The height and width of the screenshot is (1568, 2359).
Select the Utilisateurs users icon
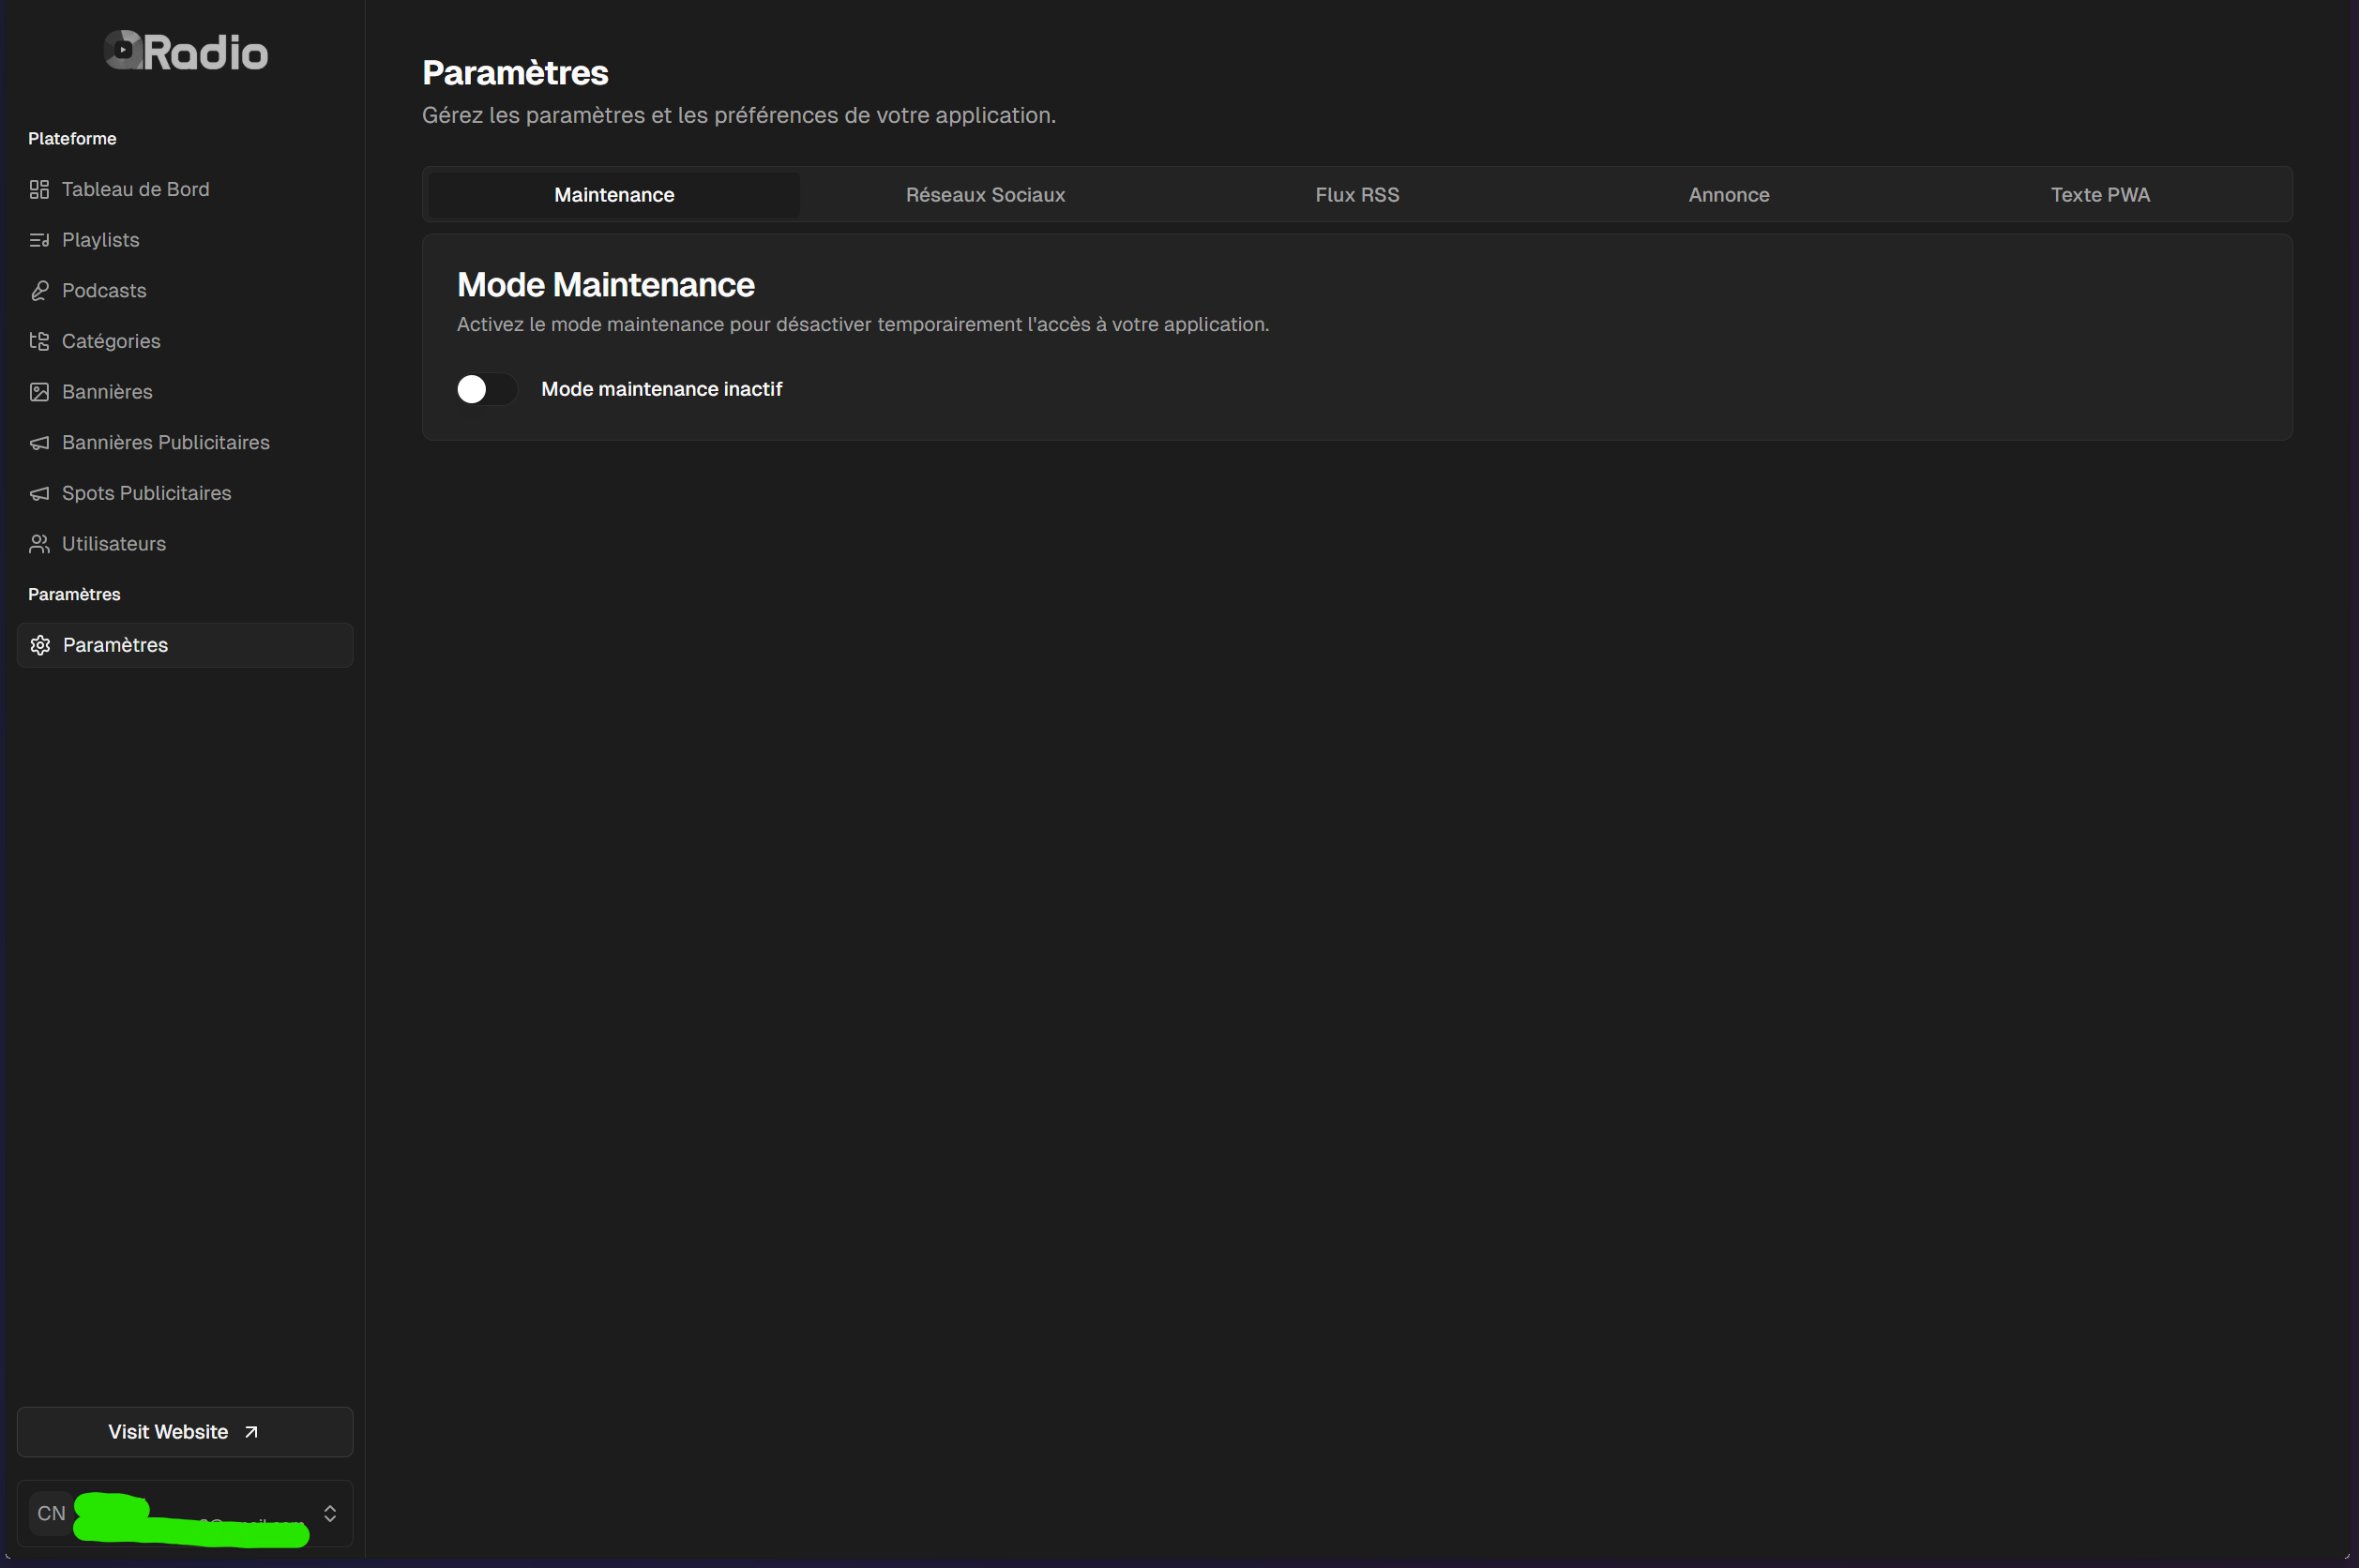click(40, 543)
